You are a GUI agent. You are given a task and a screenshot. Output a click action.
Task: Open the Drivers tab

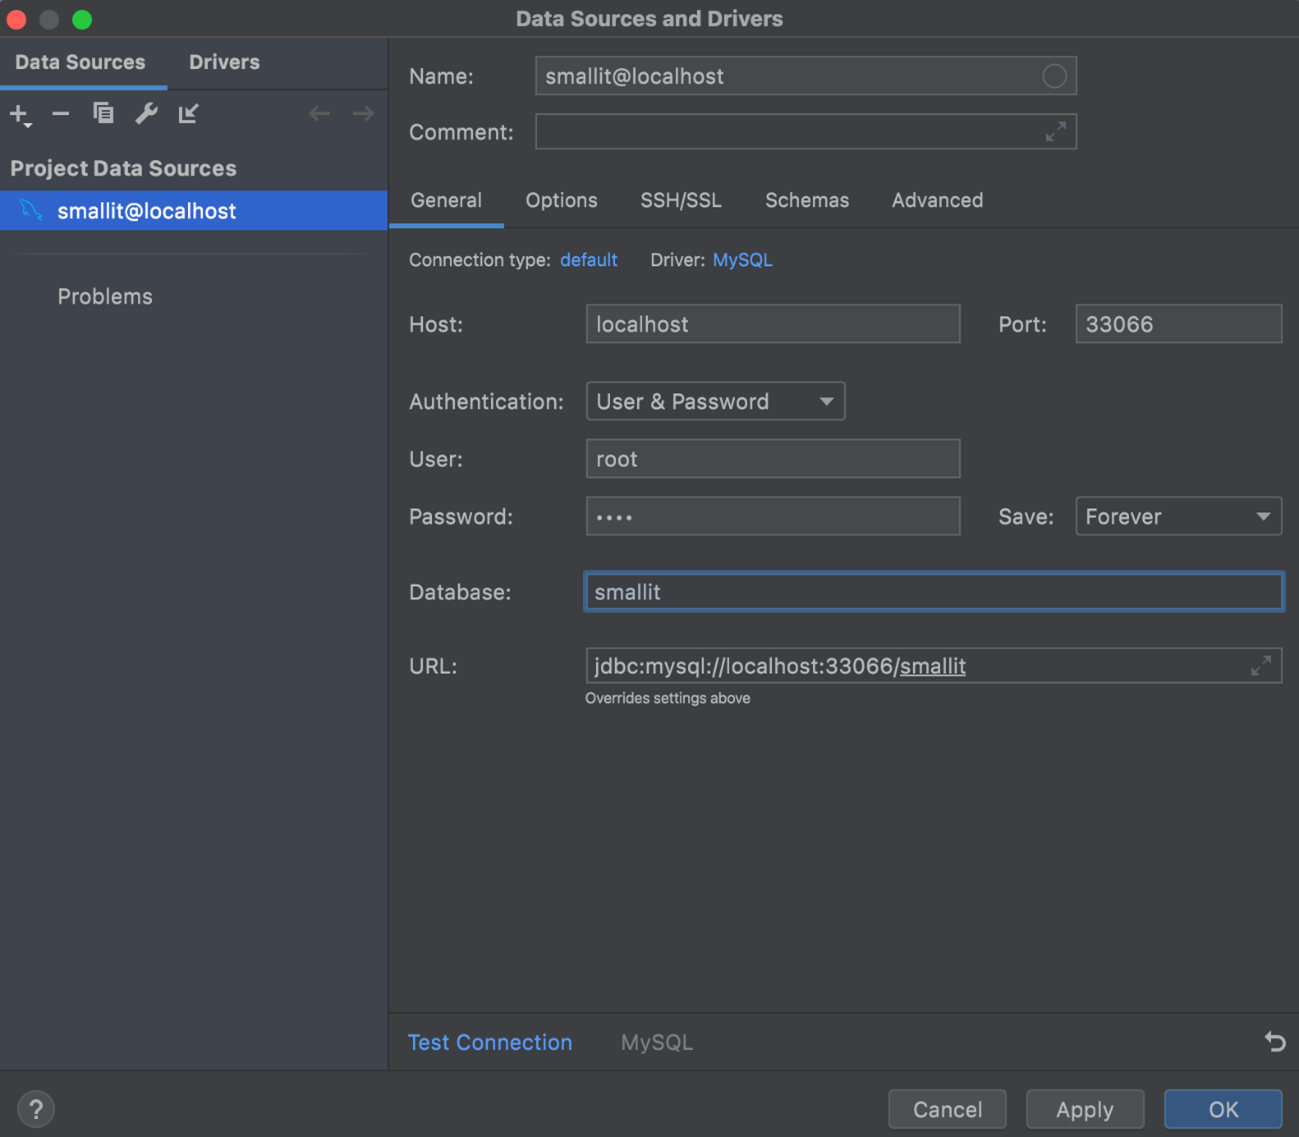(224, 62)
